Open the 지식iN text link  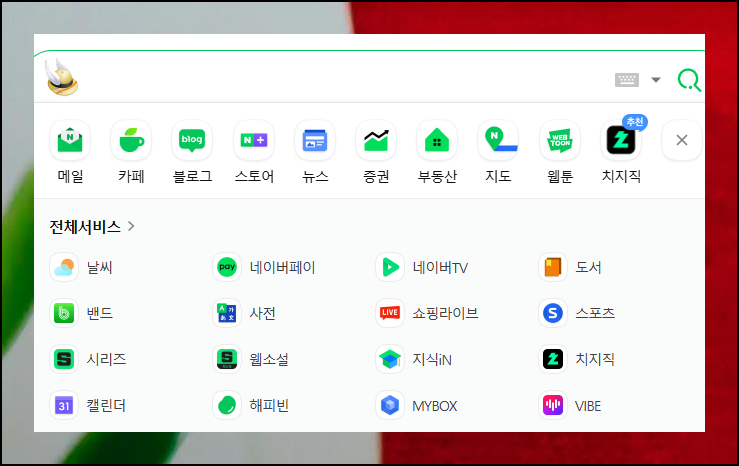tap(432, 360)
